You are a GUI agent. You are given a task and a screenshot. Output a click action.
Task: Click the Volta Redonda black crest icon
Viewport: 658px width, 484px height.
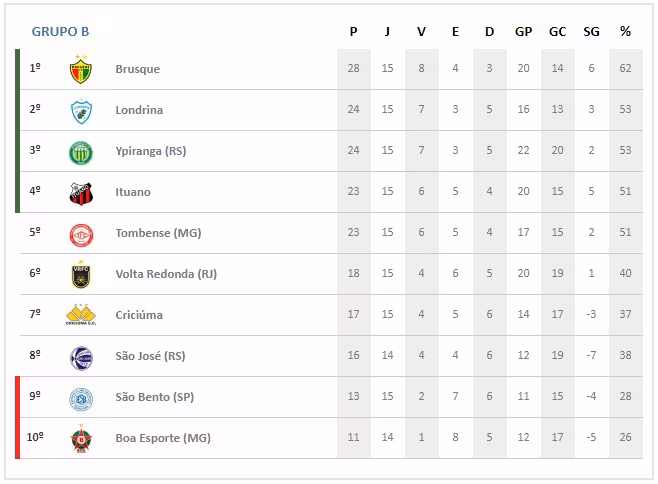click(x=80, y=275)
